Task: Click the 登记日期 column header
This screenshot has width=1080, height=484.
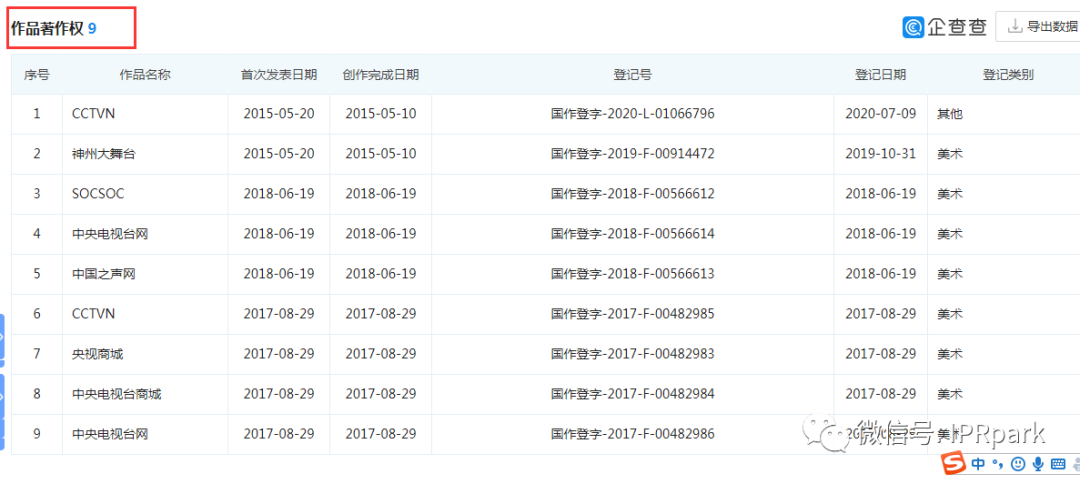Action: click(880, 74)
